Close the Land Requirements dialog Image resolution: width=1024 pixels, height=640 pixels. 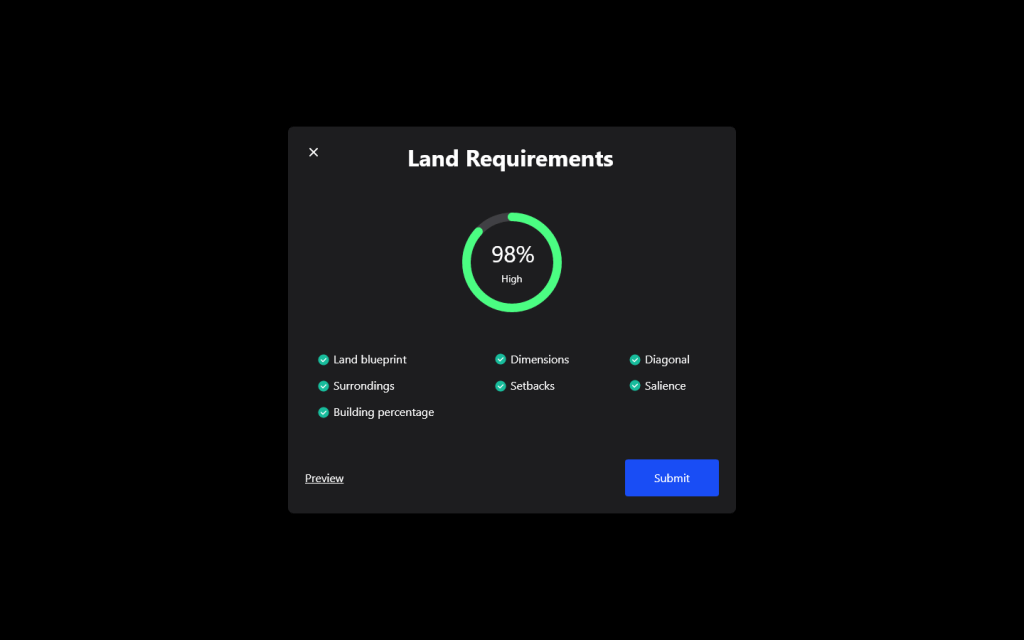313,152
